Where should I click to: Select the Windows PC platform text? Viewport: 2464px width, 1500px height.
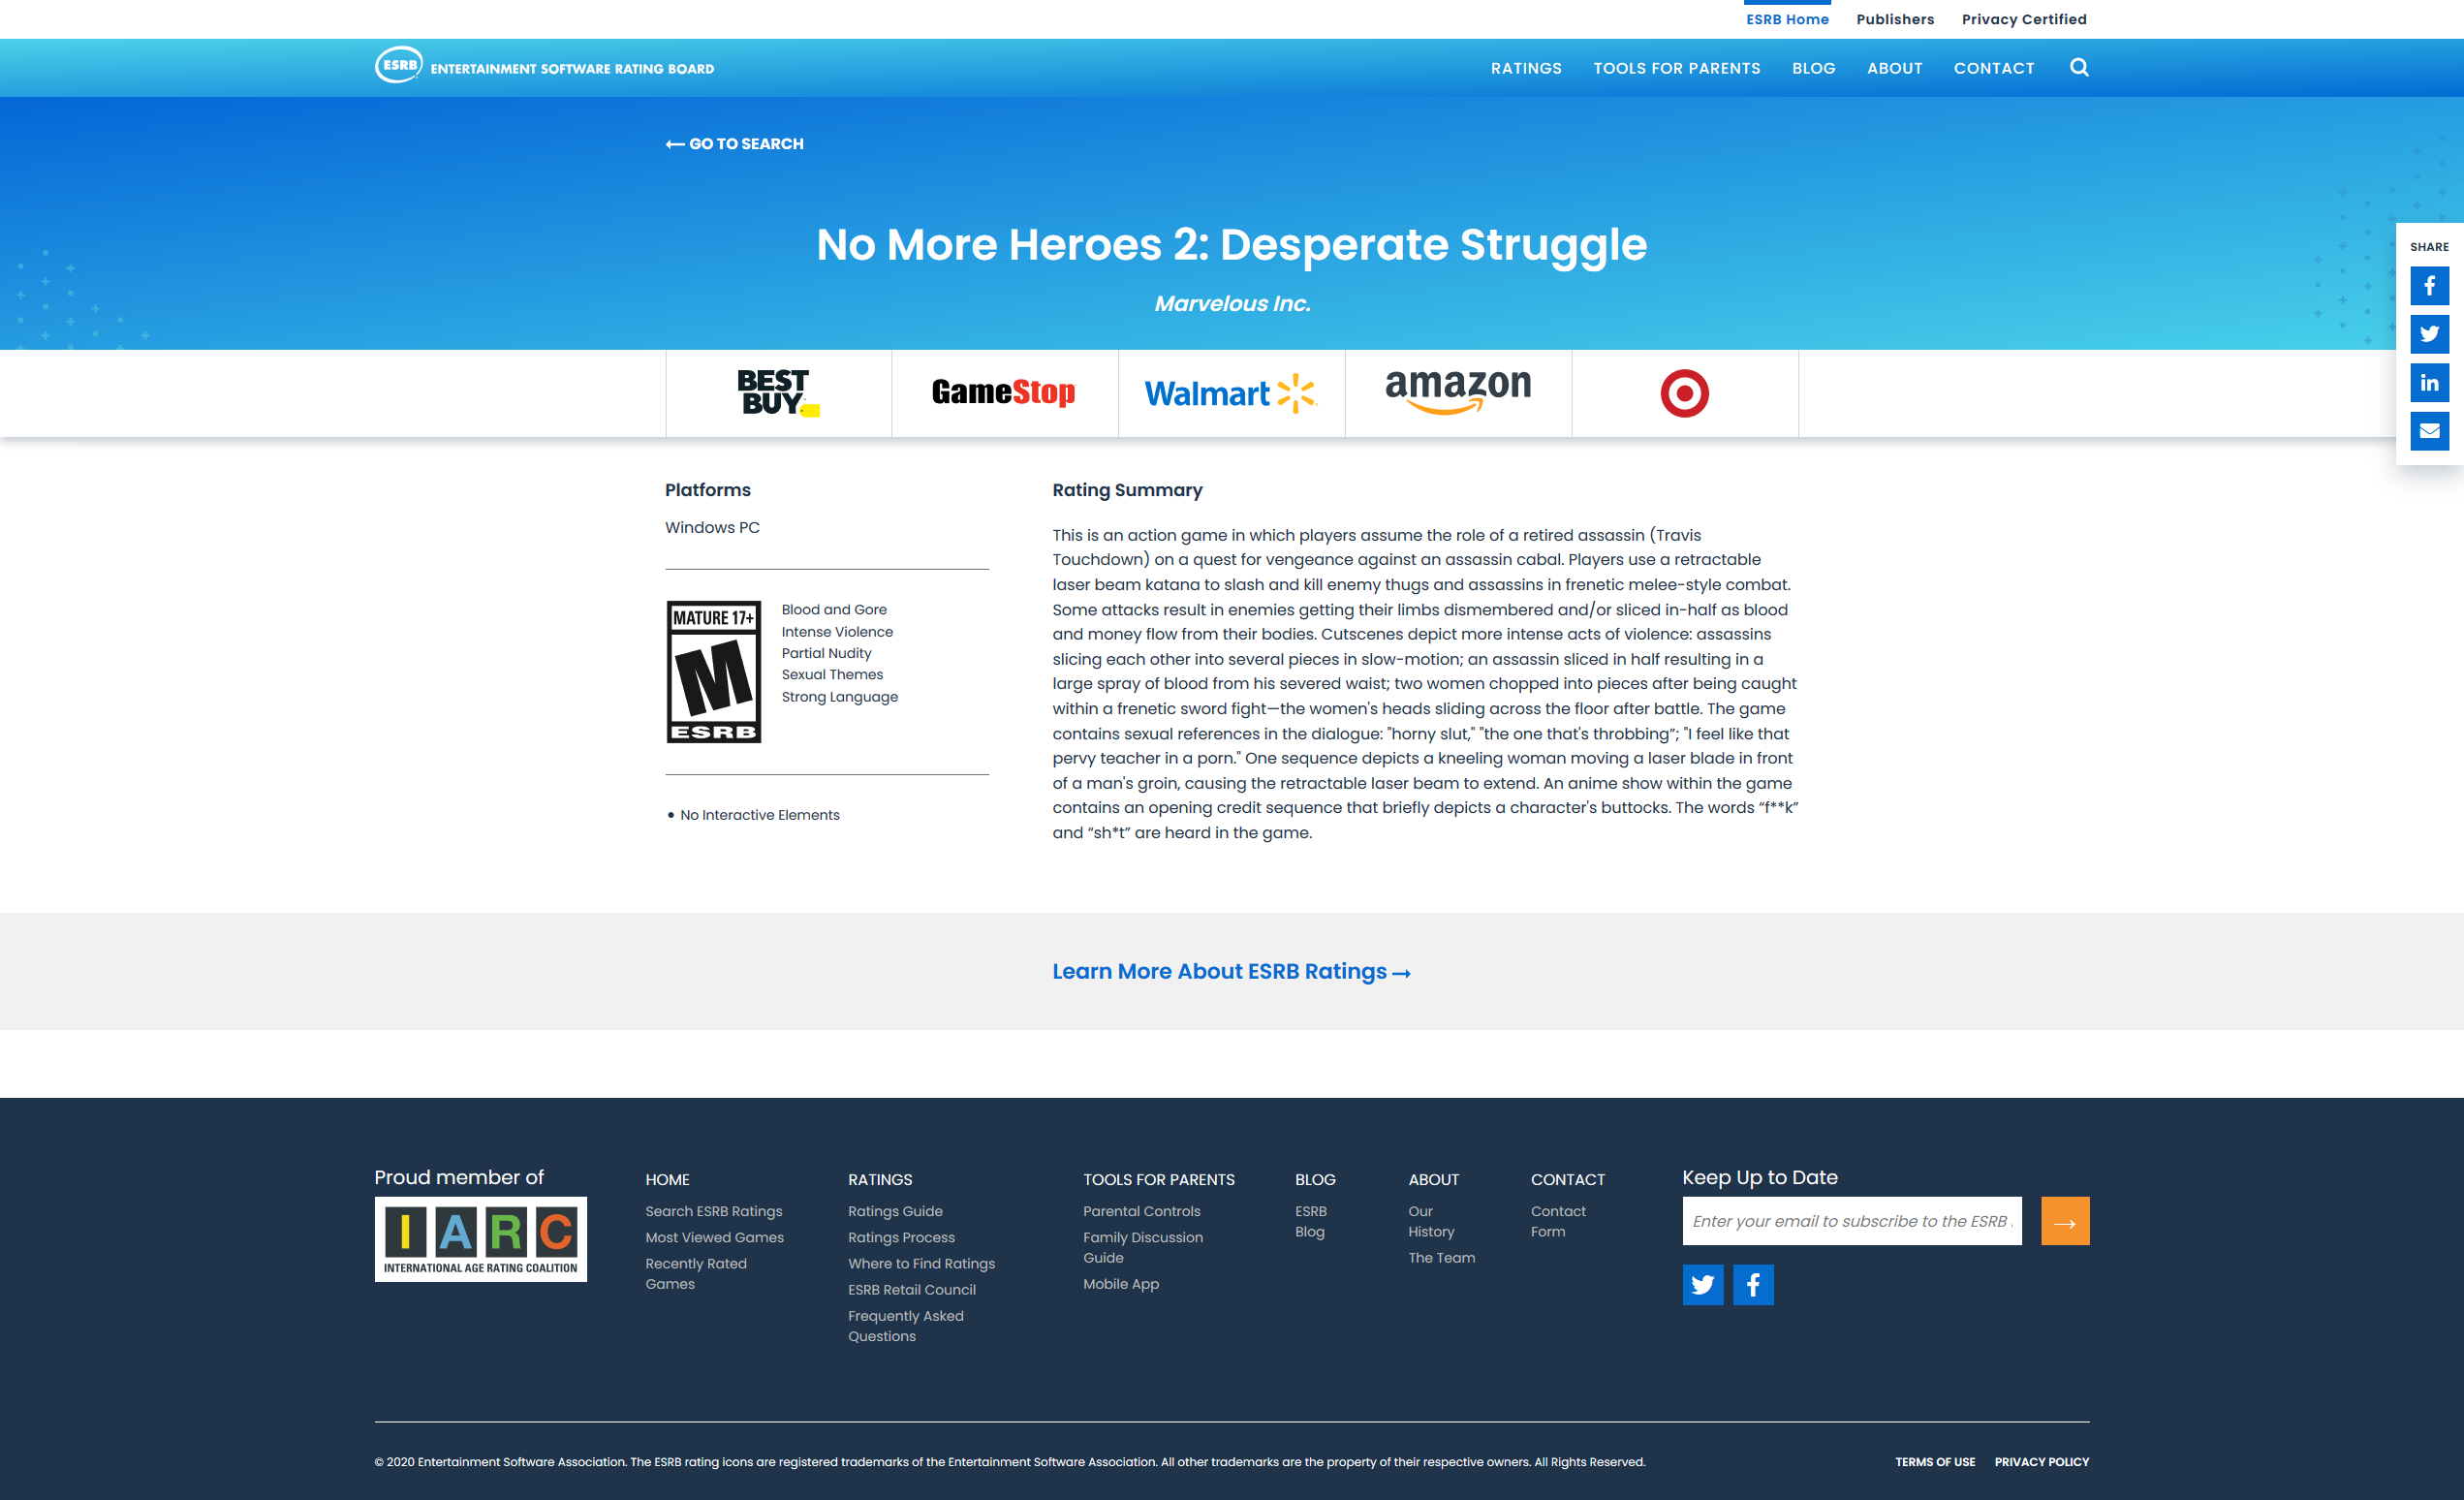click(712, 527)
